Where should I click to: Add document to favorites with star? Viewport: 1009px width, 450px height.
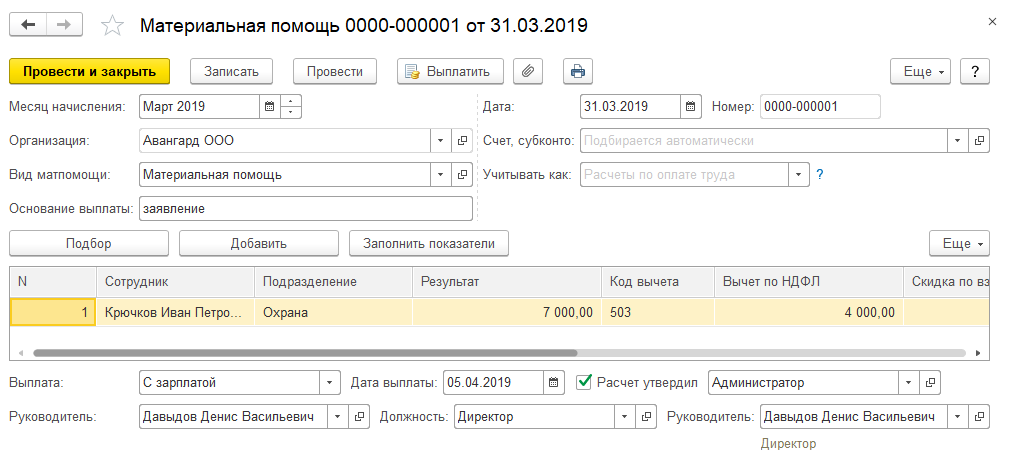click(x=114, y=24)
